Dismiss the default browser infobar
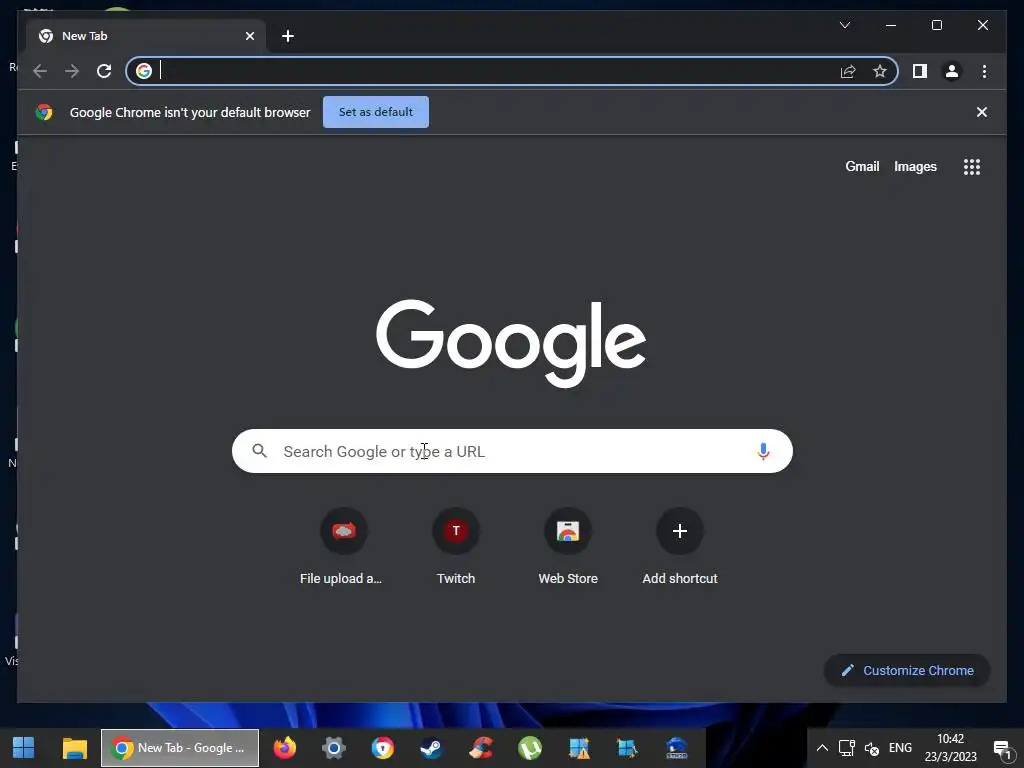Viewport: 1024px width, 768px height. pos(981,112)
